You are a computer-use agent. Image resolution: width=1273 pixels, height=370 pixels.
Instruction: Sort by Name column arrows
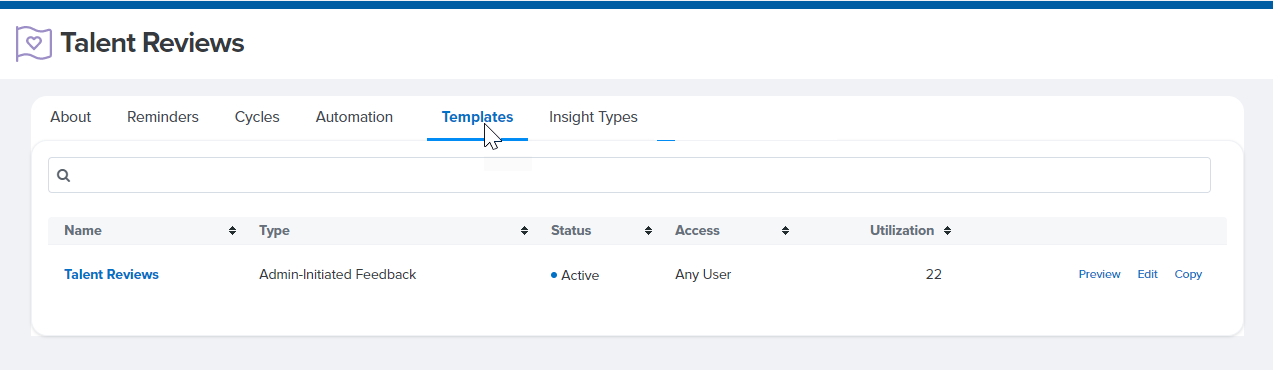click(232, 231)
